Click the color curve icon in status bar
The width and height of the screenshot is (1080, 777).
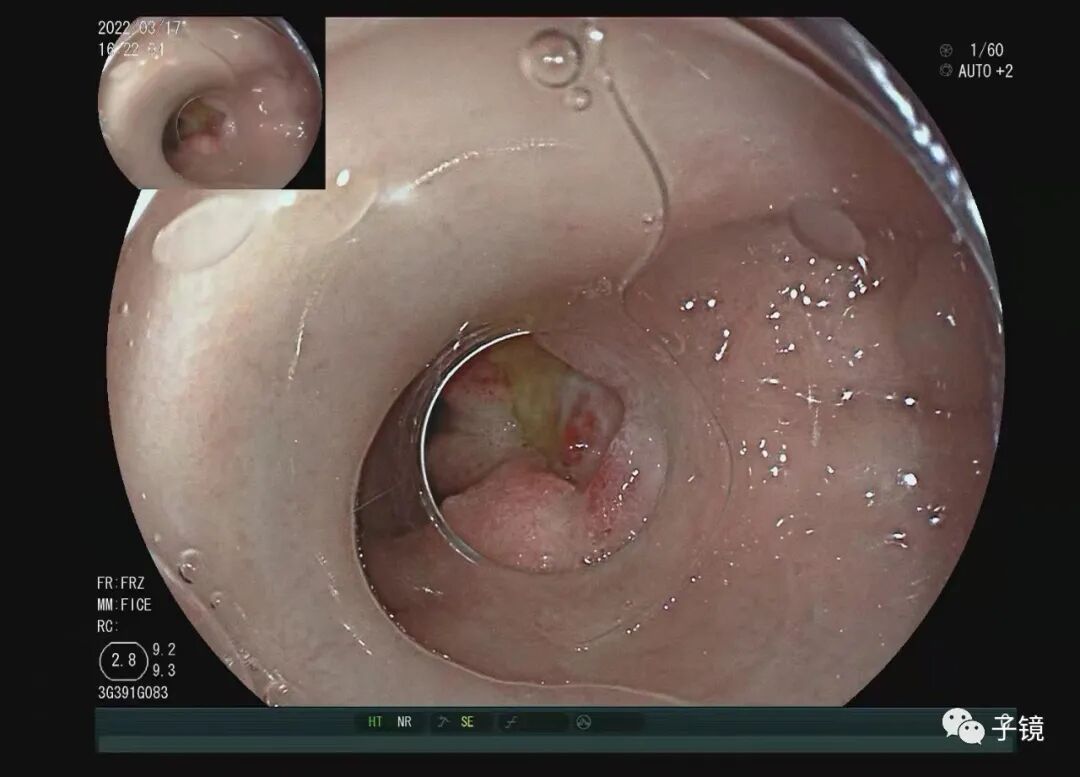coord(511,722)
